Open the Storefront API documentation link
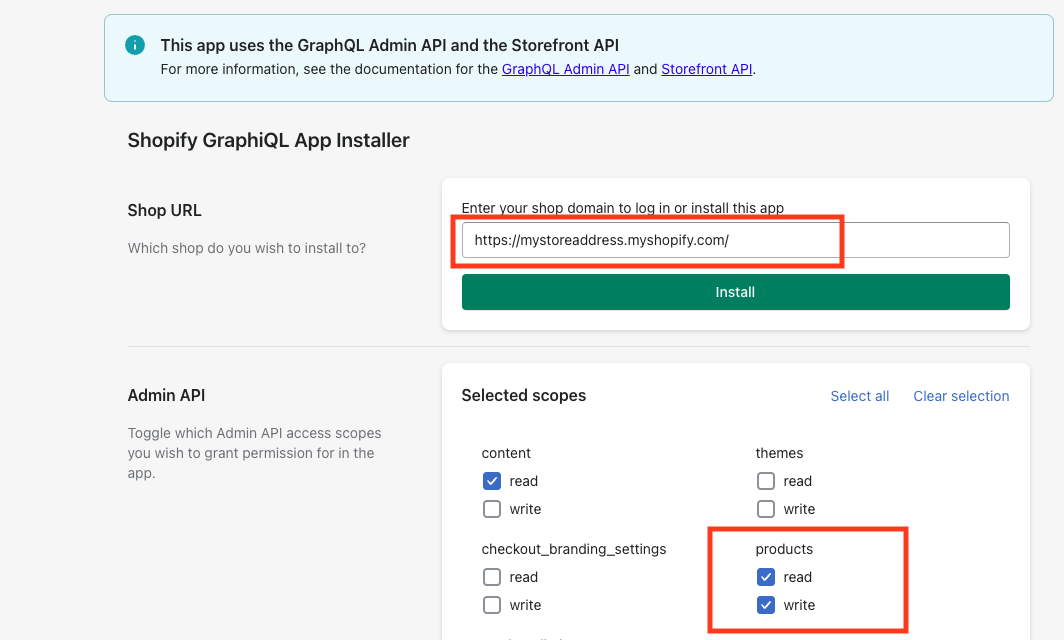This screenshot has width=1064, height=640. coord(706,69)
